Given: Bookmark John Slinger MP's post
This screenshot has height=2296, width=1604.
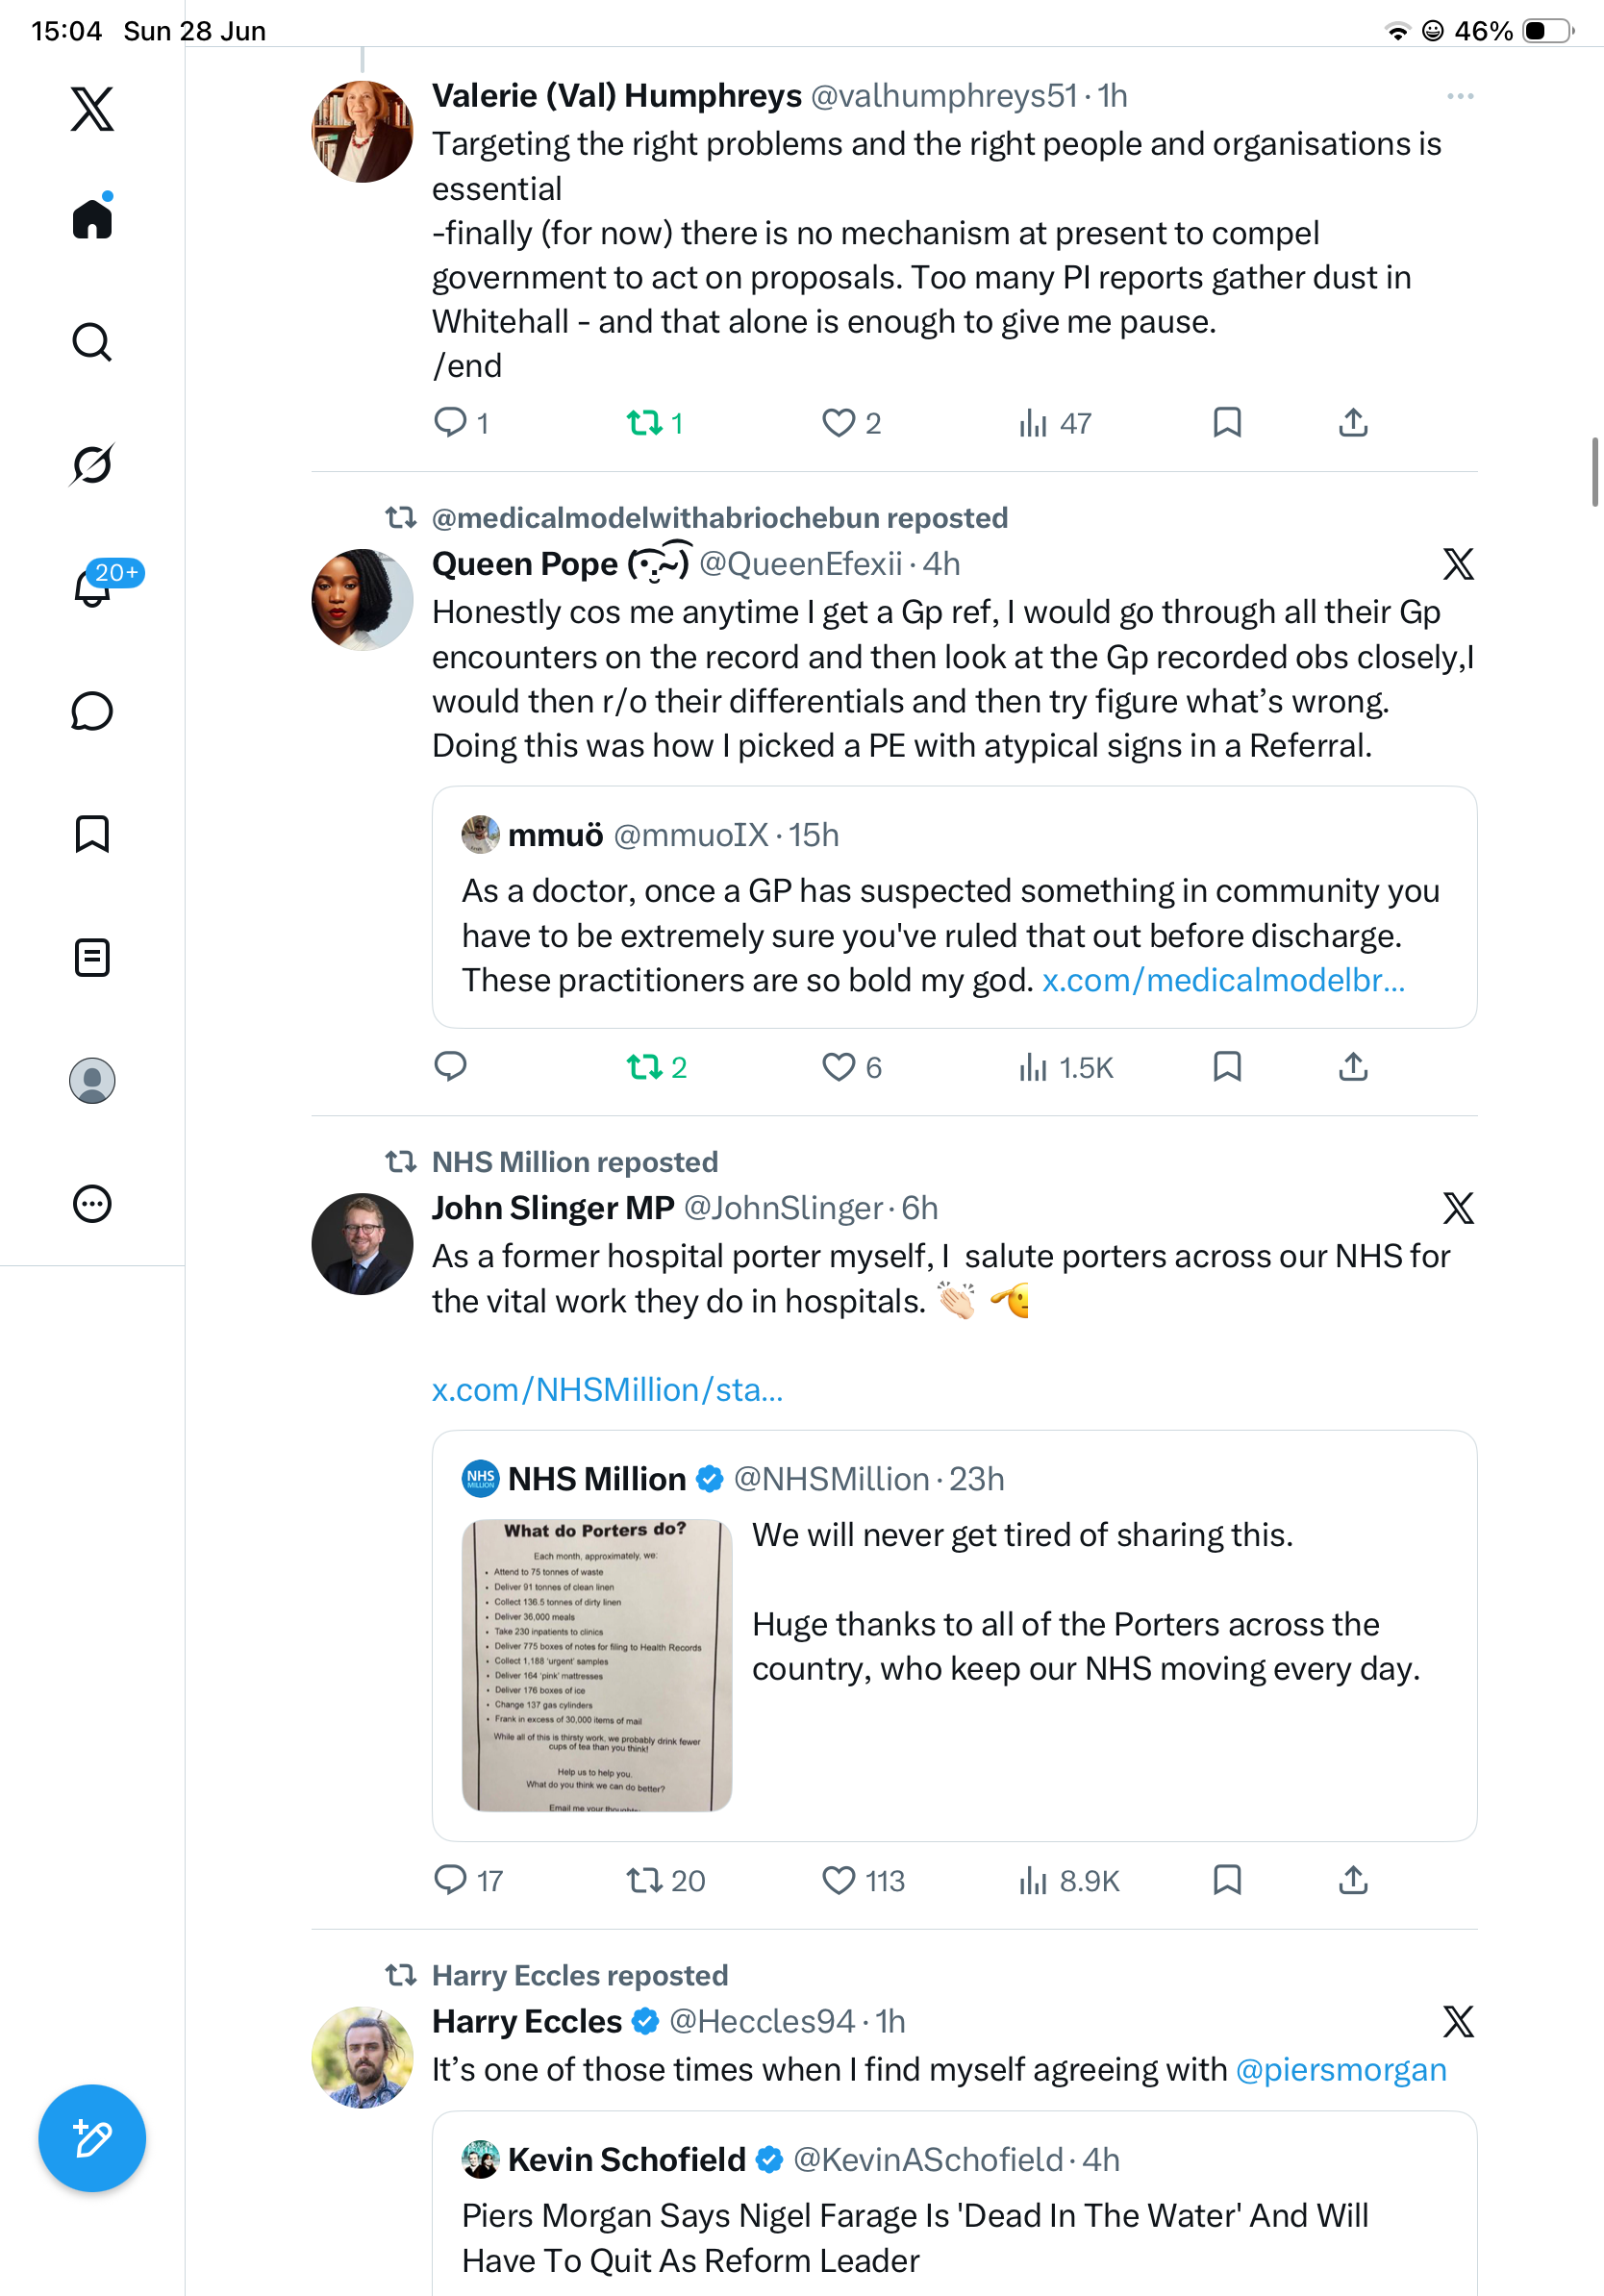Looking at the screenshot, I should 1227,1880.
